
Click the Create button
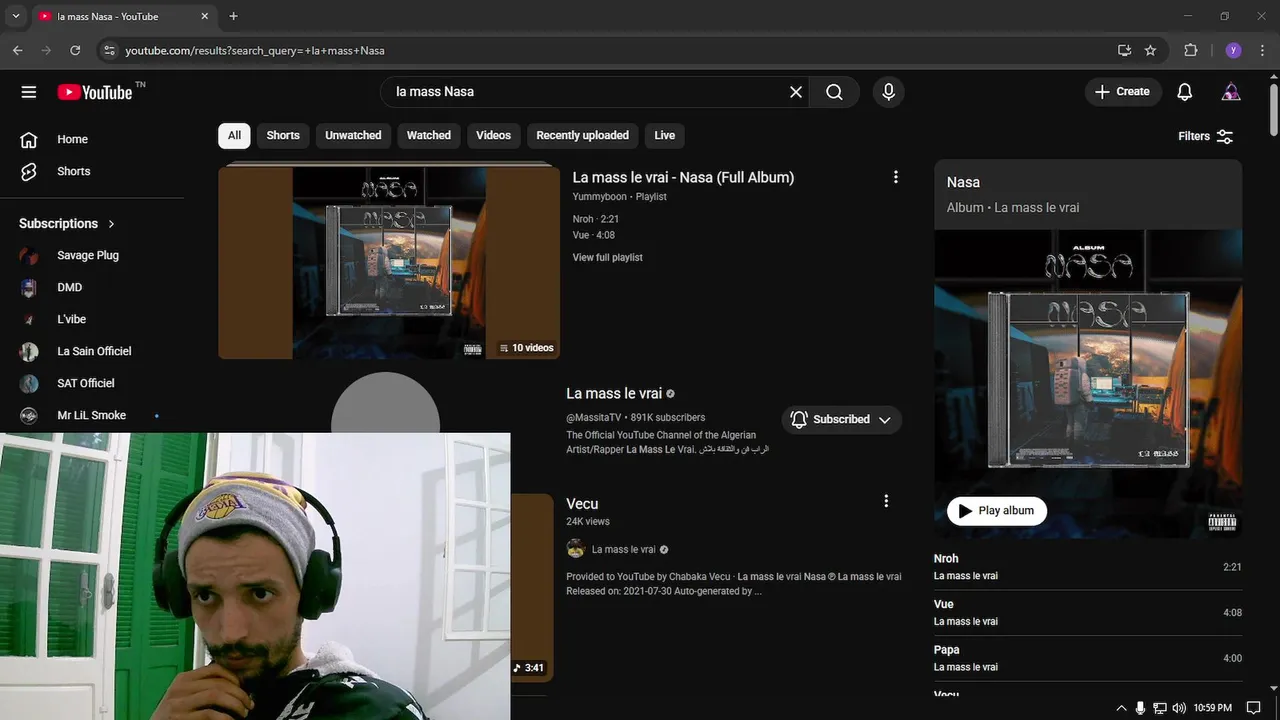coord(1123,92)
